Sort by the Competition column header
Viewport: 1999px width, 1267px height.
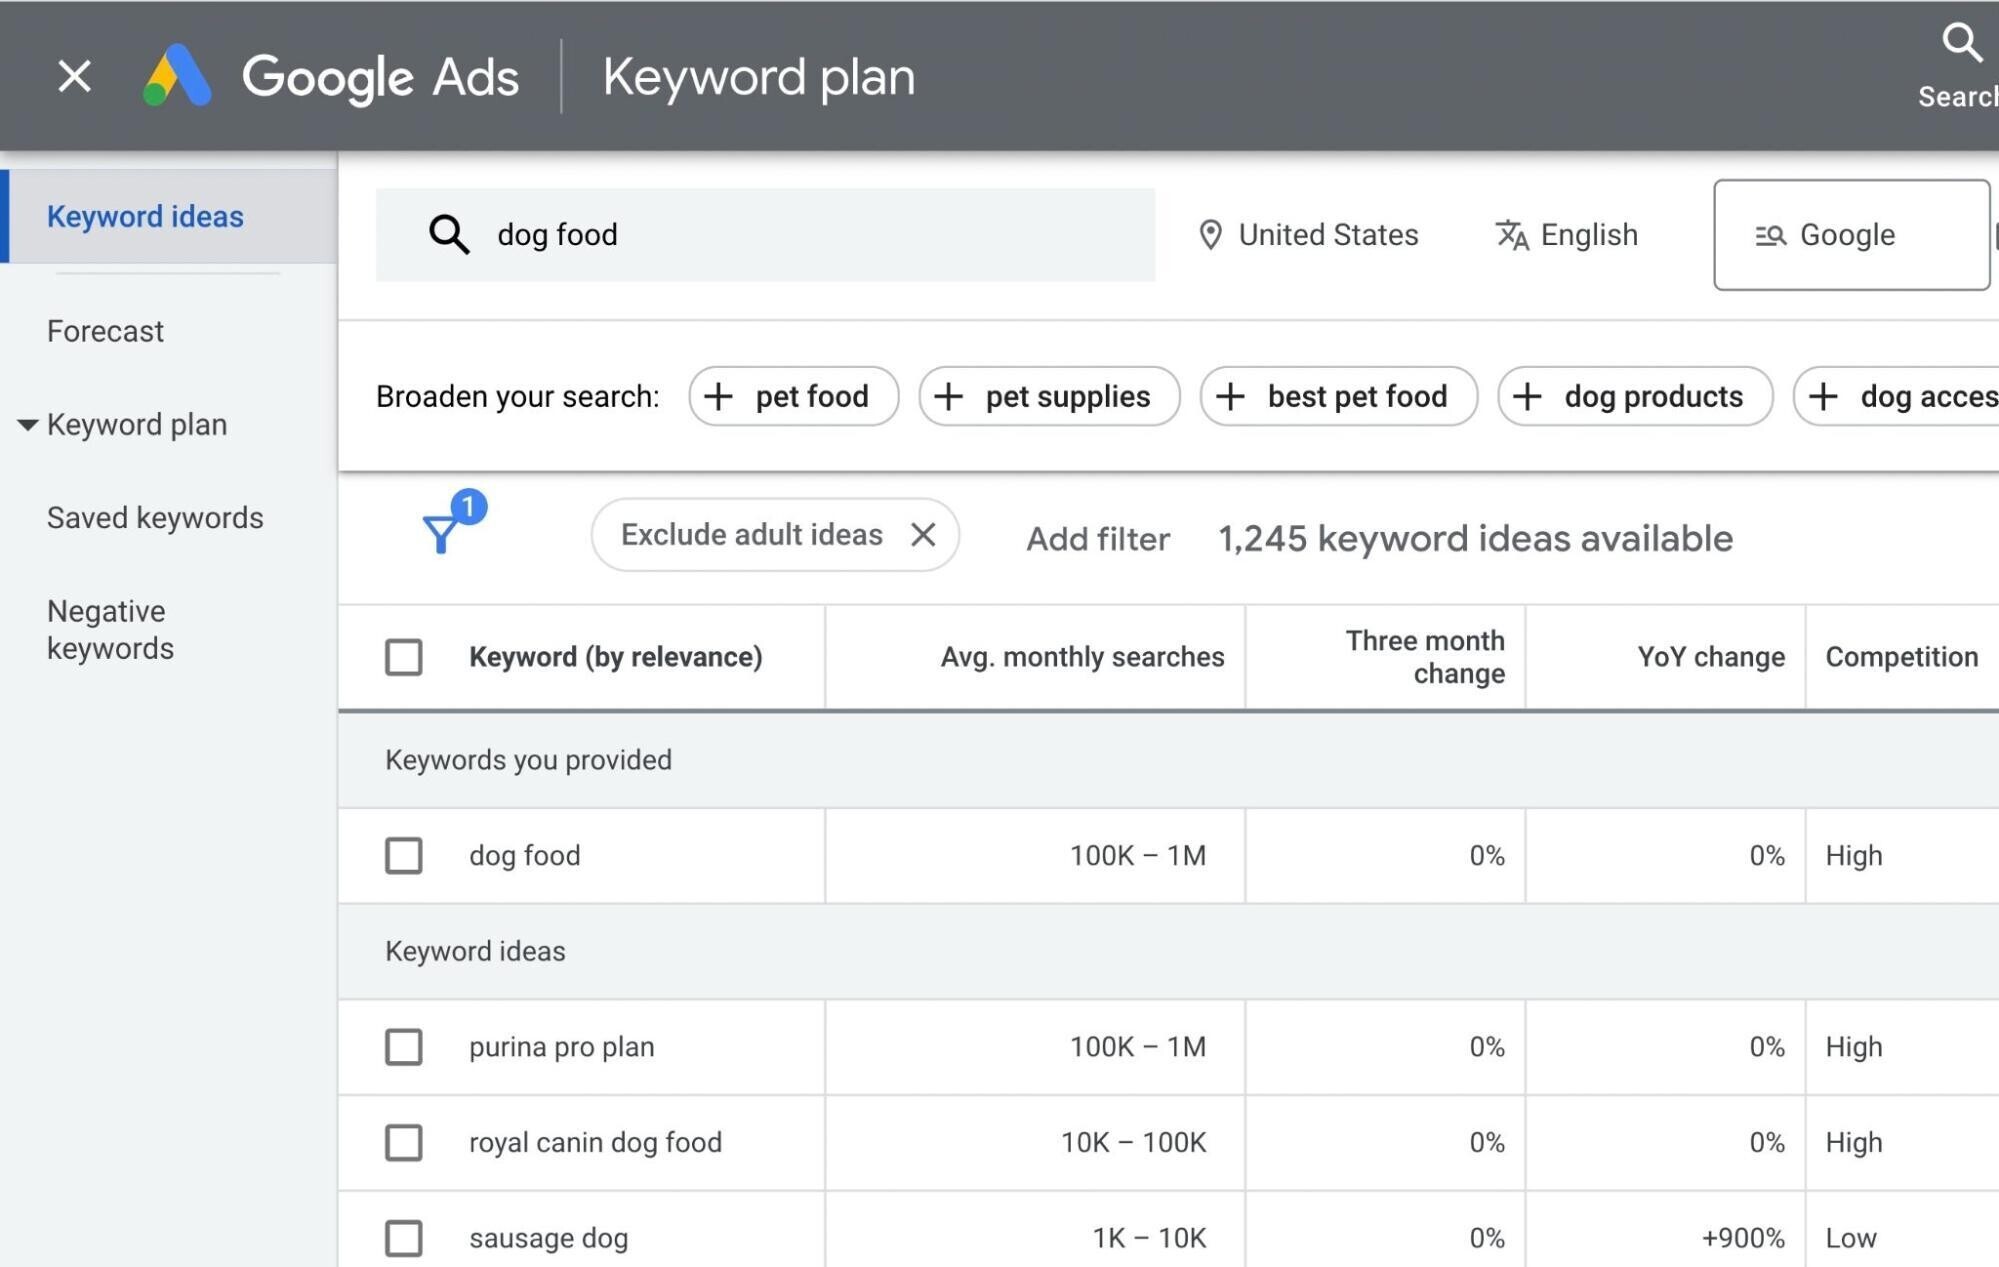(x=1901, y=657)
